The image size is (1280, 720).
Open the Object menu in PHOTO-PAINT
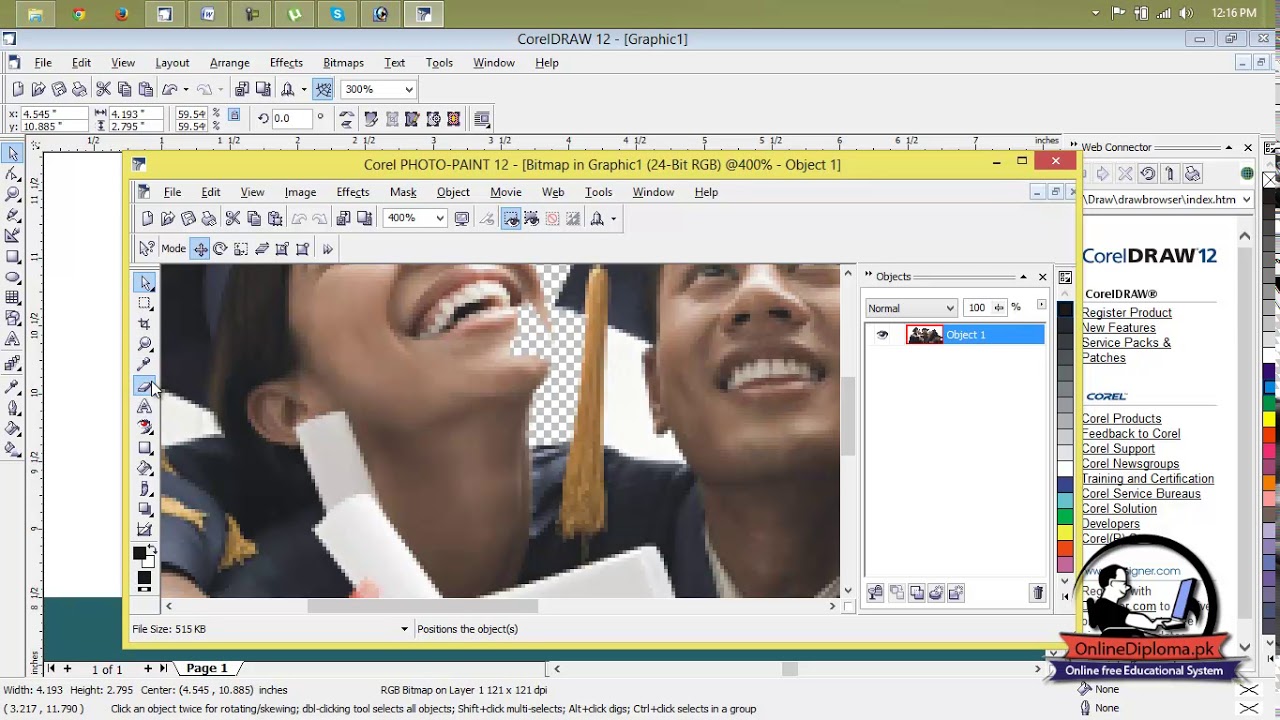(453, 192)
